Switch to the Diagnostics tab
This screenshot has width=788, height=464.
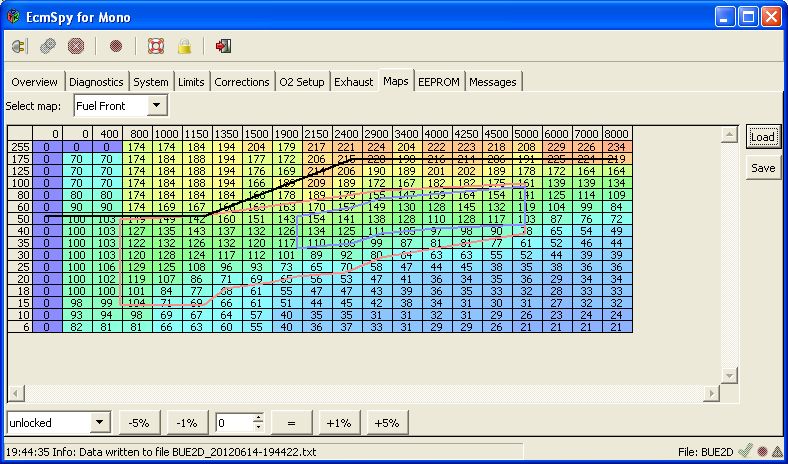pyautogui.click(x=97, y=82)
